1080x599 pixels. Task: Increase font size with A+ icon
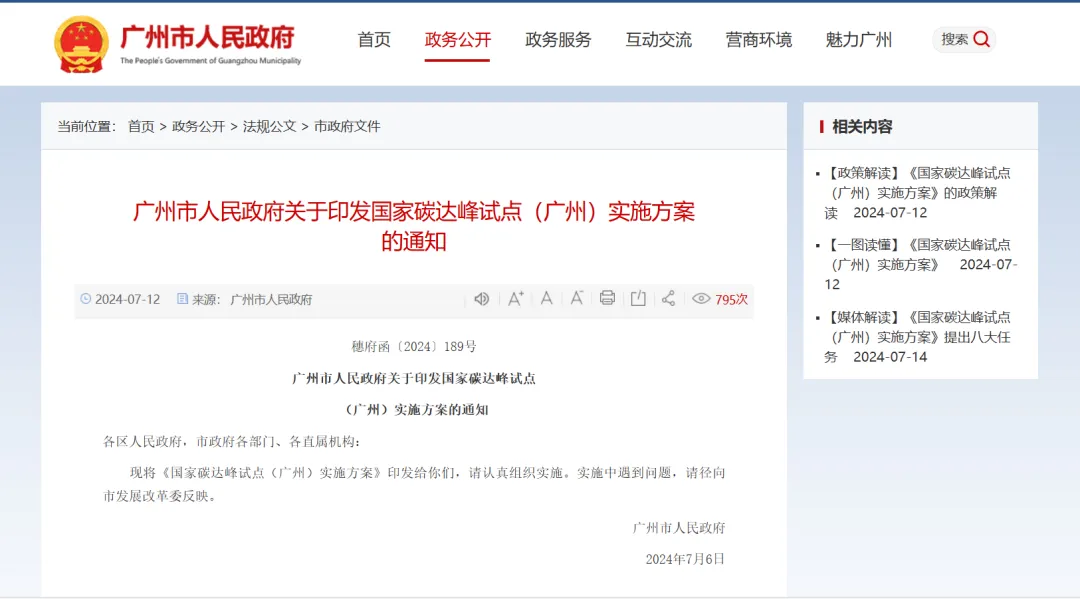[515, 298]
